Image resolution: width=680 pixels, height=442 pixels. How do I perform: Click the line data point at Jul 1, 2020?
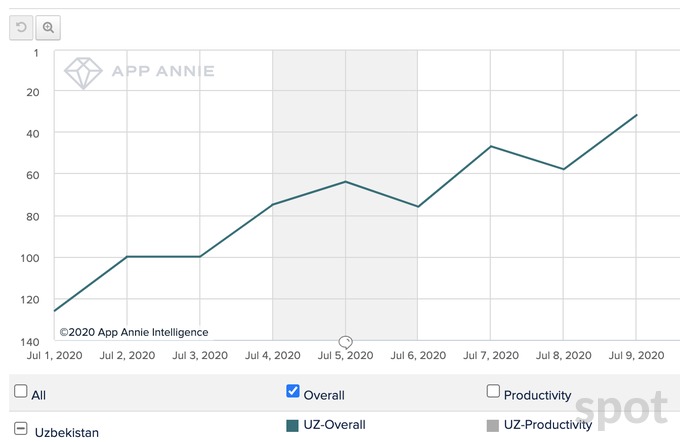click(x=55, y=311)
